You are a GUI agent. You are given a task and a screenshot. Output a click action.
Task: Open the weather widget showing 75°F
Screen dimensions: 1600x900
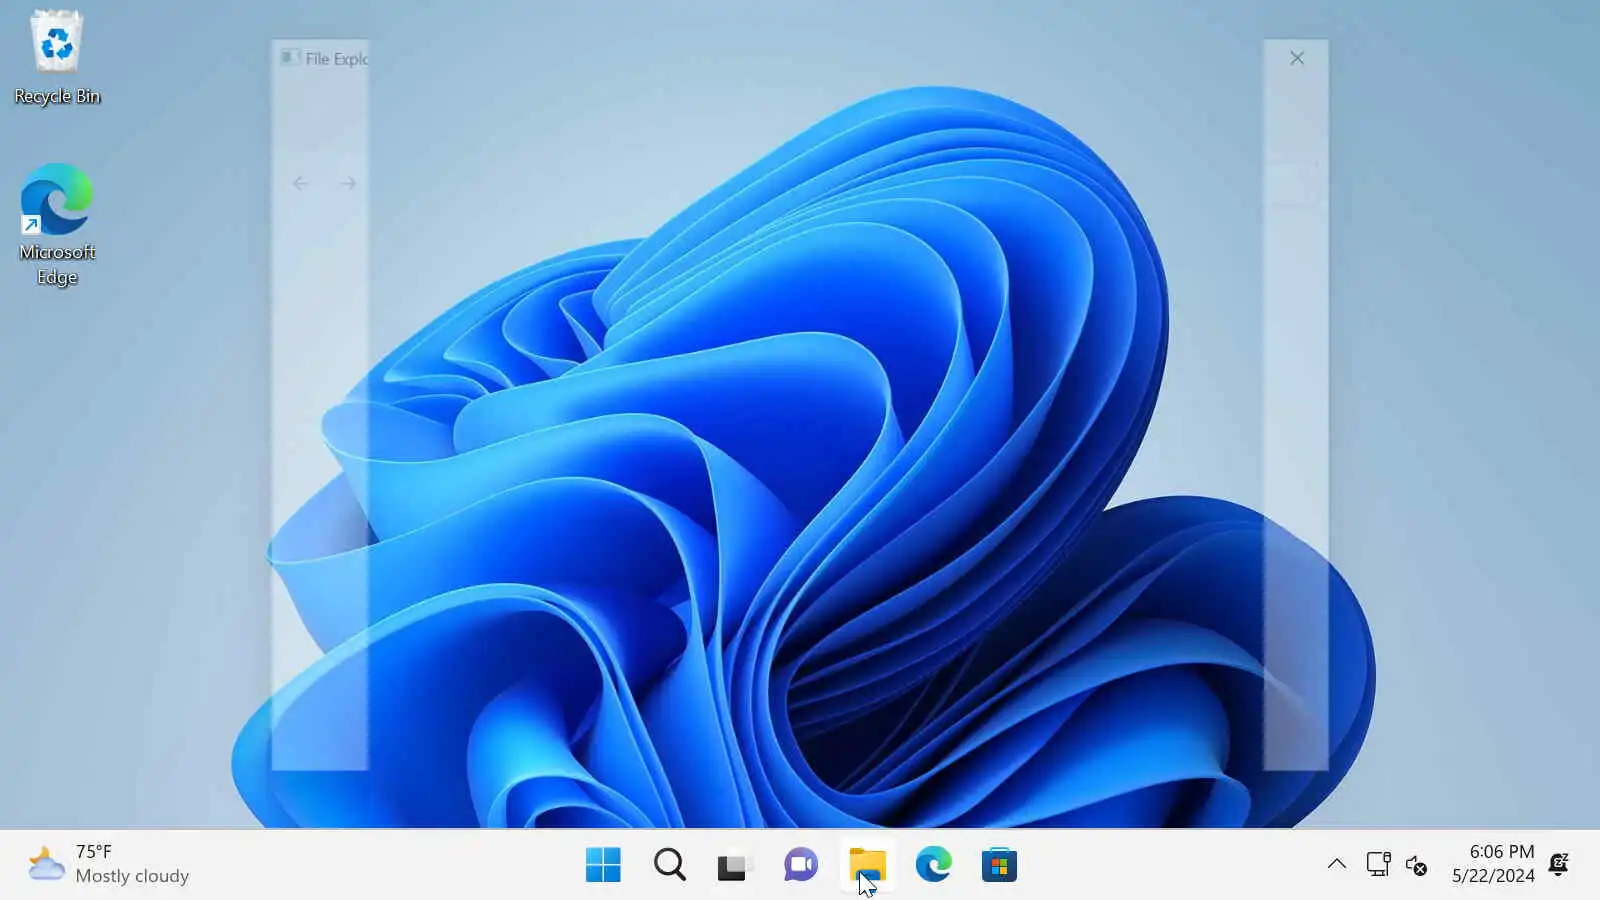pos(108,864)
